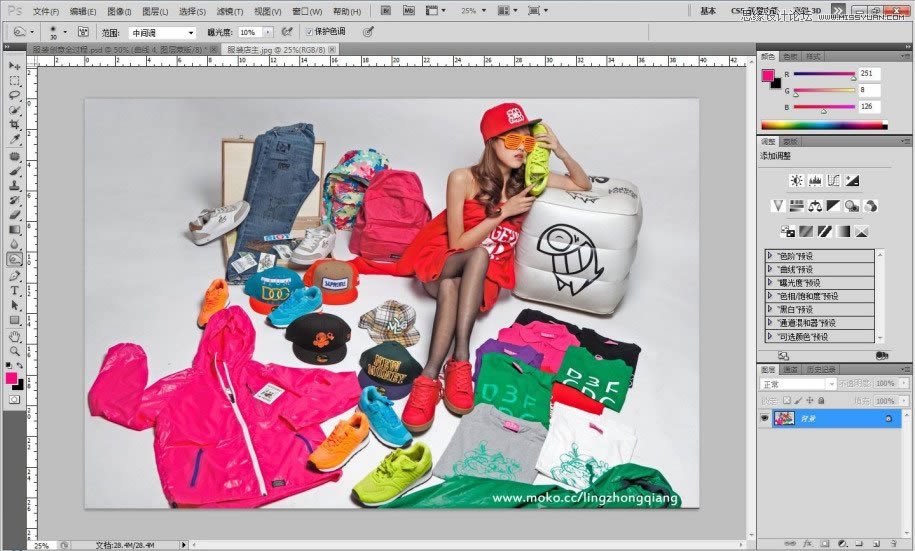
Task: Select the Type (T) tool
Action: point(15,290)
